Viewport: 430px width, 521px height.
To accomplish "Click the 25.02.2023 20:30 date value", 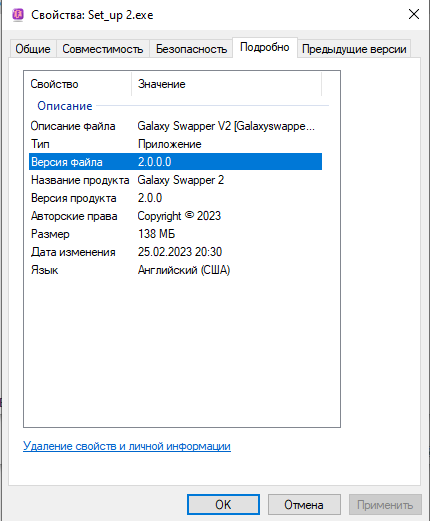I will pos(180,252).
